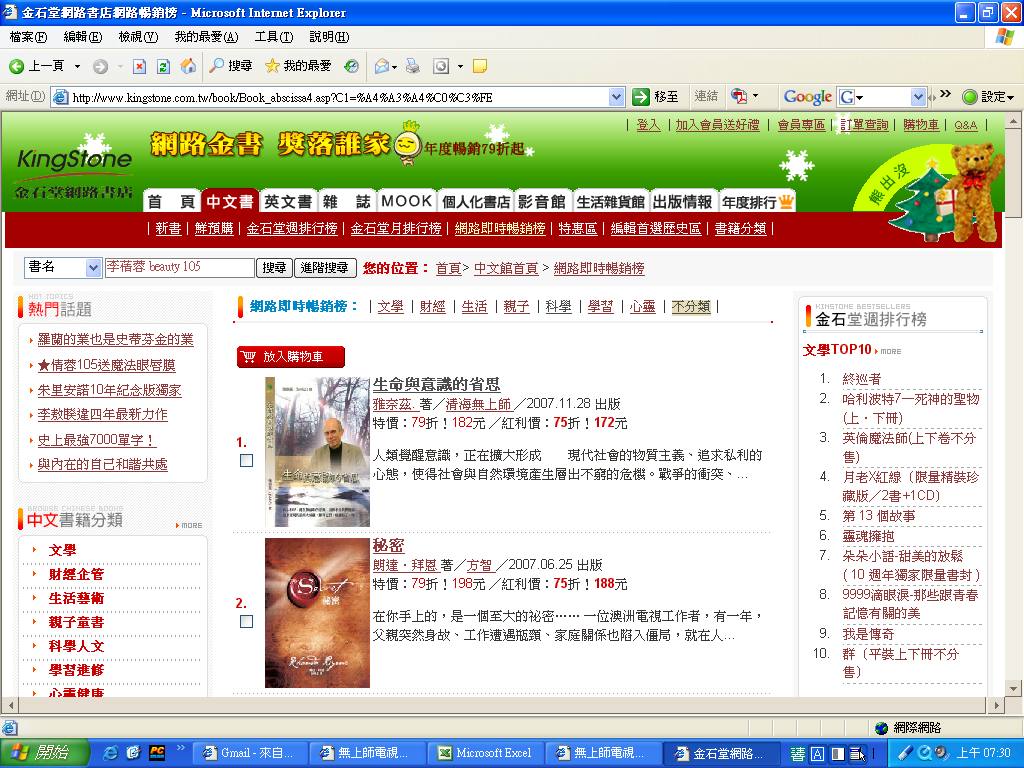Click the taskbar clock showing 07:30
1024x768 pixels.
(984, 753)
